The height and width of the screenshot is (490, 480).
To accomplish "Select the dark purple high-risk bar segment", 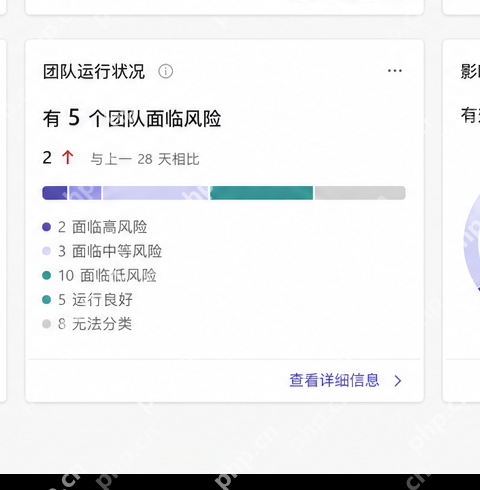I will pos(55,193).
